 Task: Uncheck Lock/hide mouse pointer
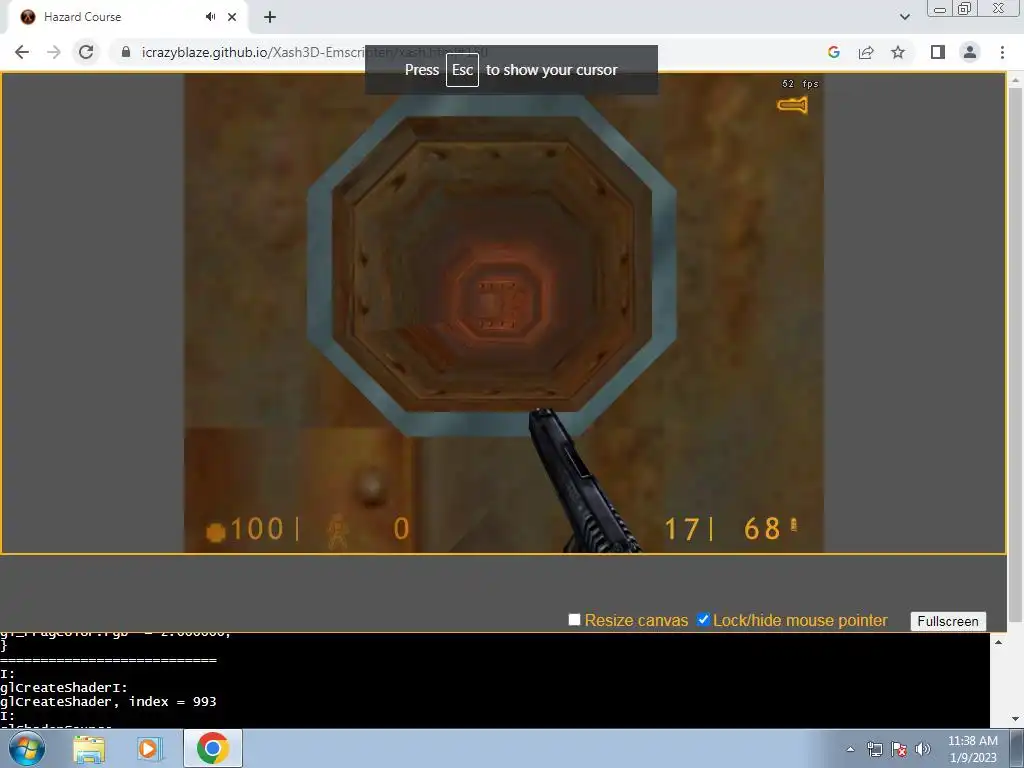point(703,619)
